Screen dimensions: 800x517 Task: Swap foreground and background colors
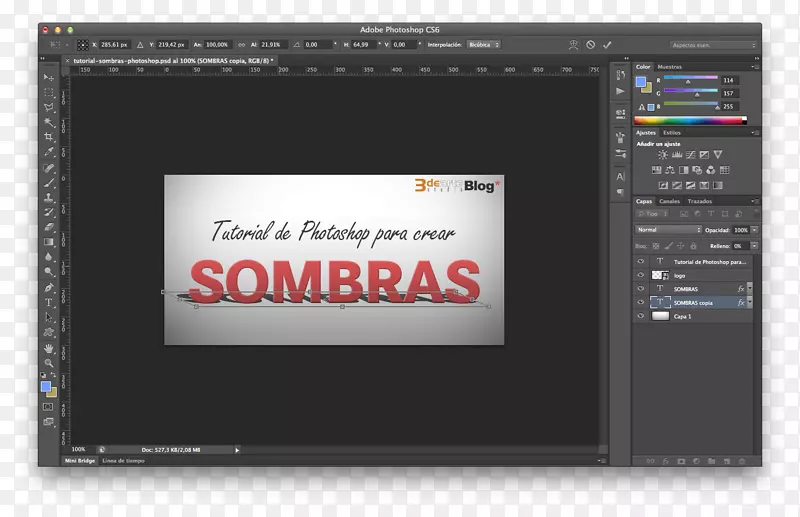tap(53, 375)
